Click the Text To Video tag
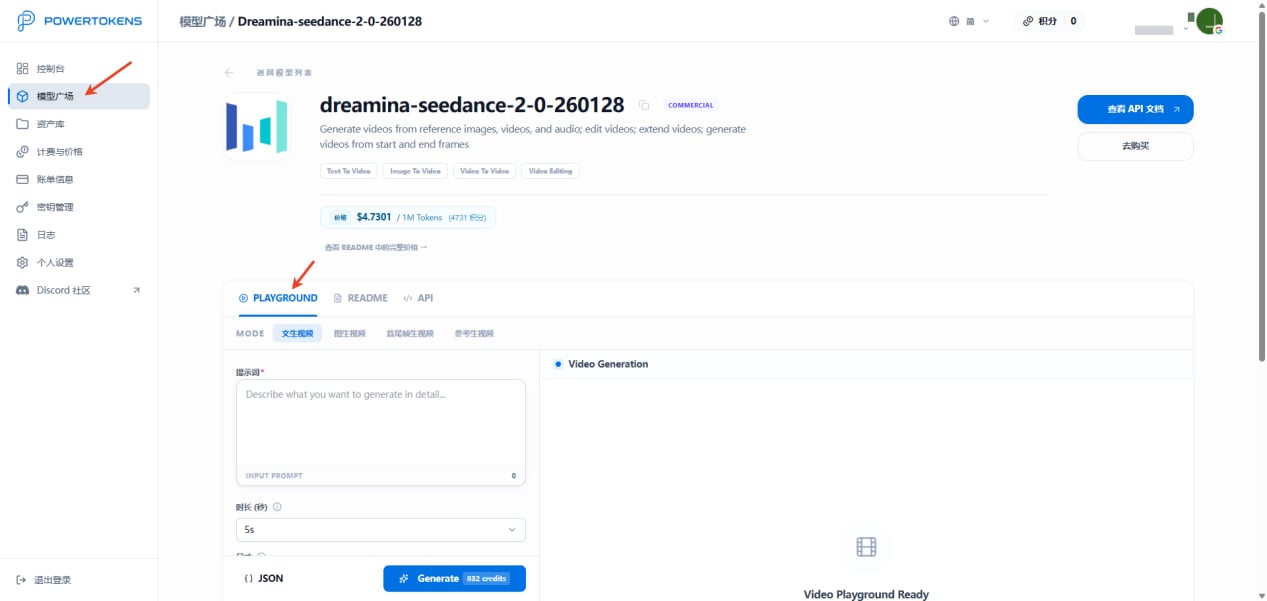1267x601 pixels. click(x=348, y=171)
